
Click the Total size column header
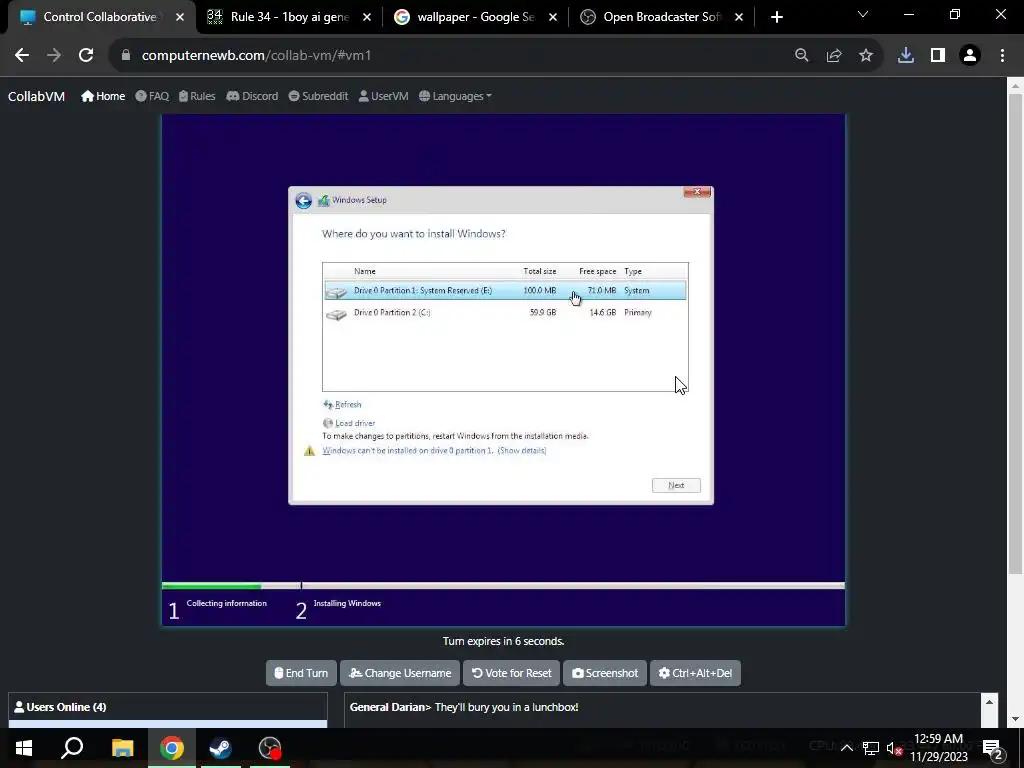pyautogui.click(x=539, y=271)
